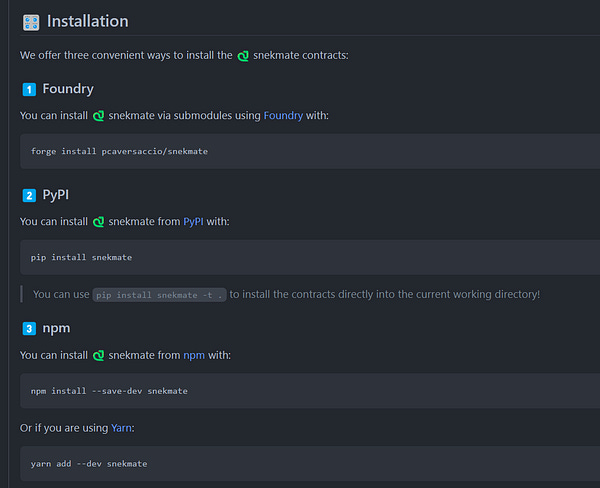Follow the npm hyperlink in the sentence

click(x=194, y=356)
